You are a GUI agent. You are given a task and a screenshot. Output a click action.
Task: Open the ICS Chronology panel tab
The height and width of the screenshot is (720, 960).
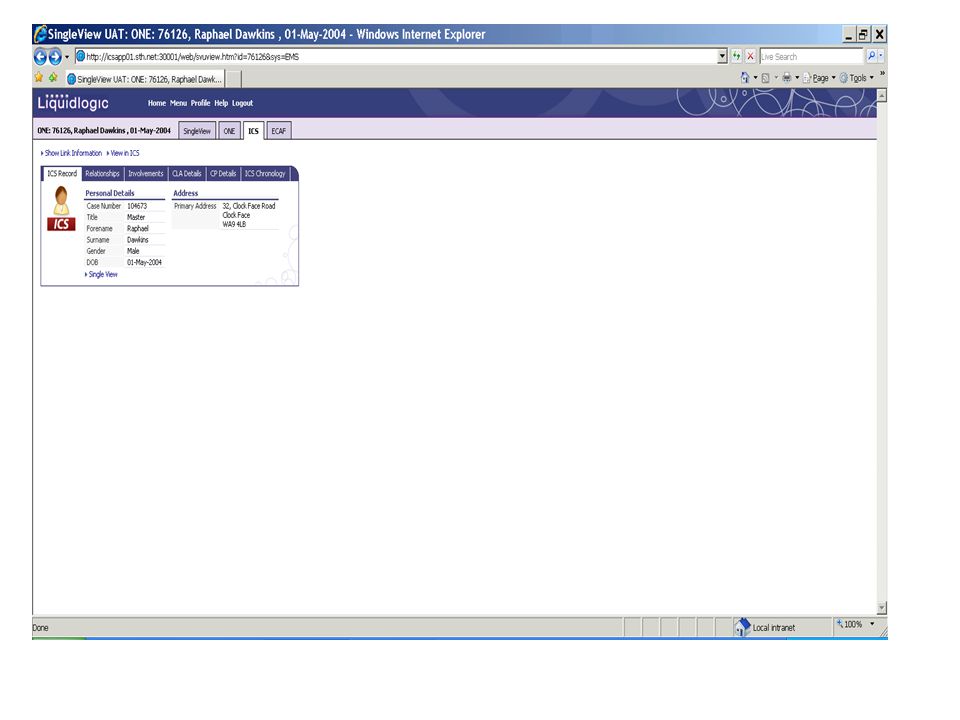[x=265, y=174]
